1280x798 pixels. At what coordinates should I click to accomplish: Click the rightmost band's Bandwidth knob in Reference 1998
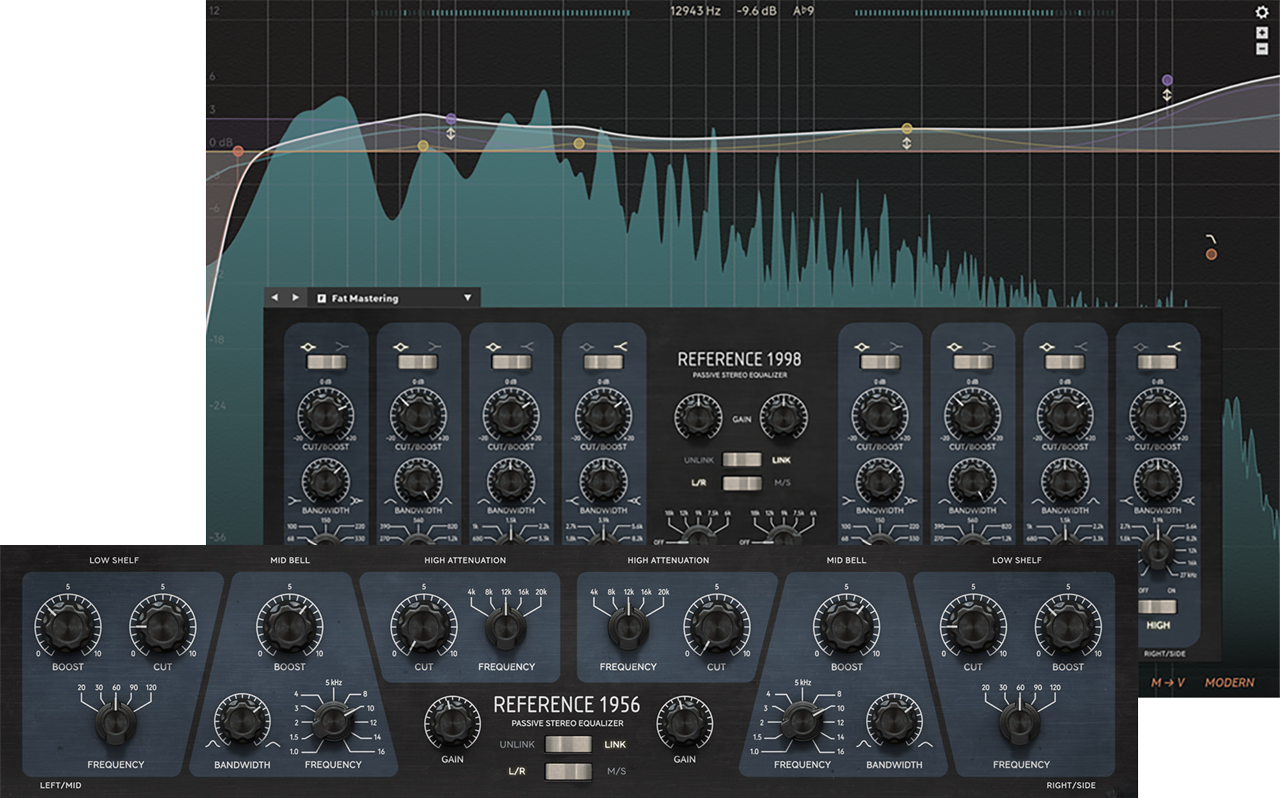point(1157,482)
